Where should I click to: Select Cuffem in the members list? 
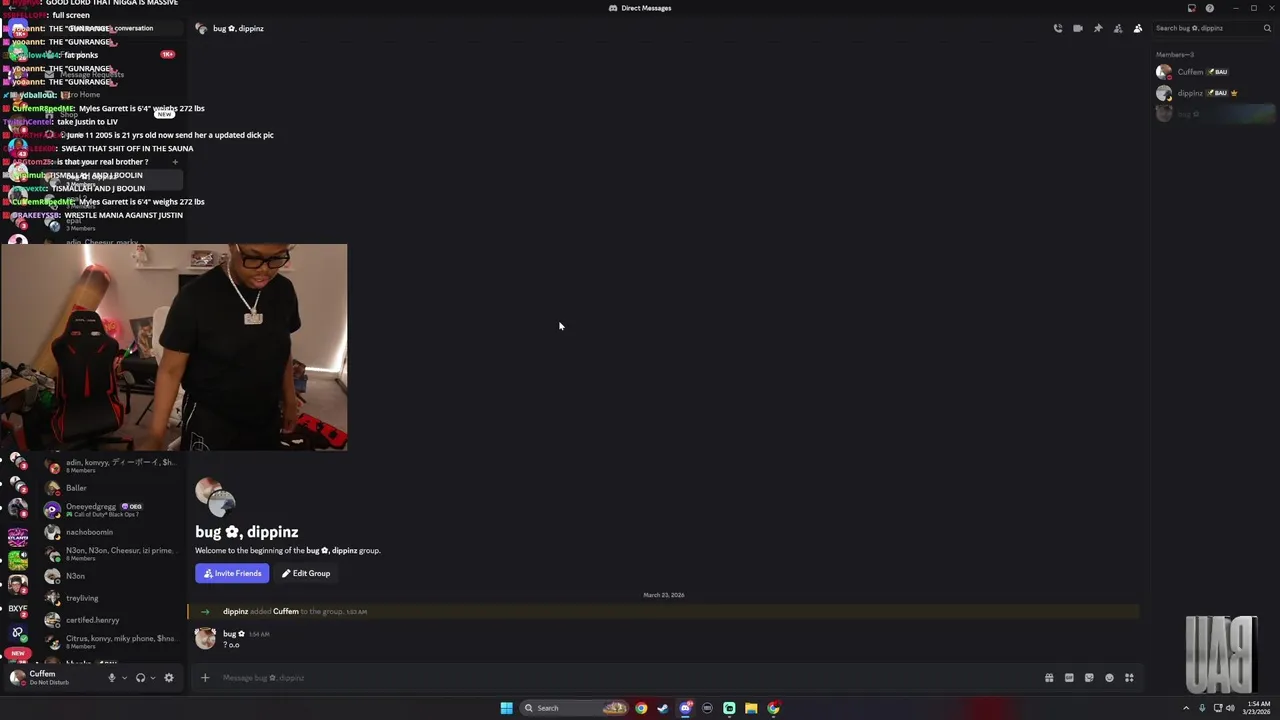pos(1215,72)
